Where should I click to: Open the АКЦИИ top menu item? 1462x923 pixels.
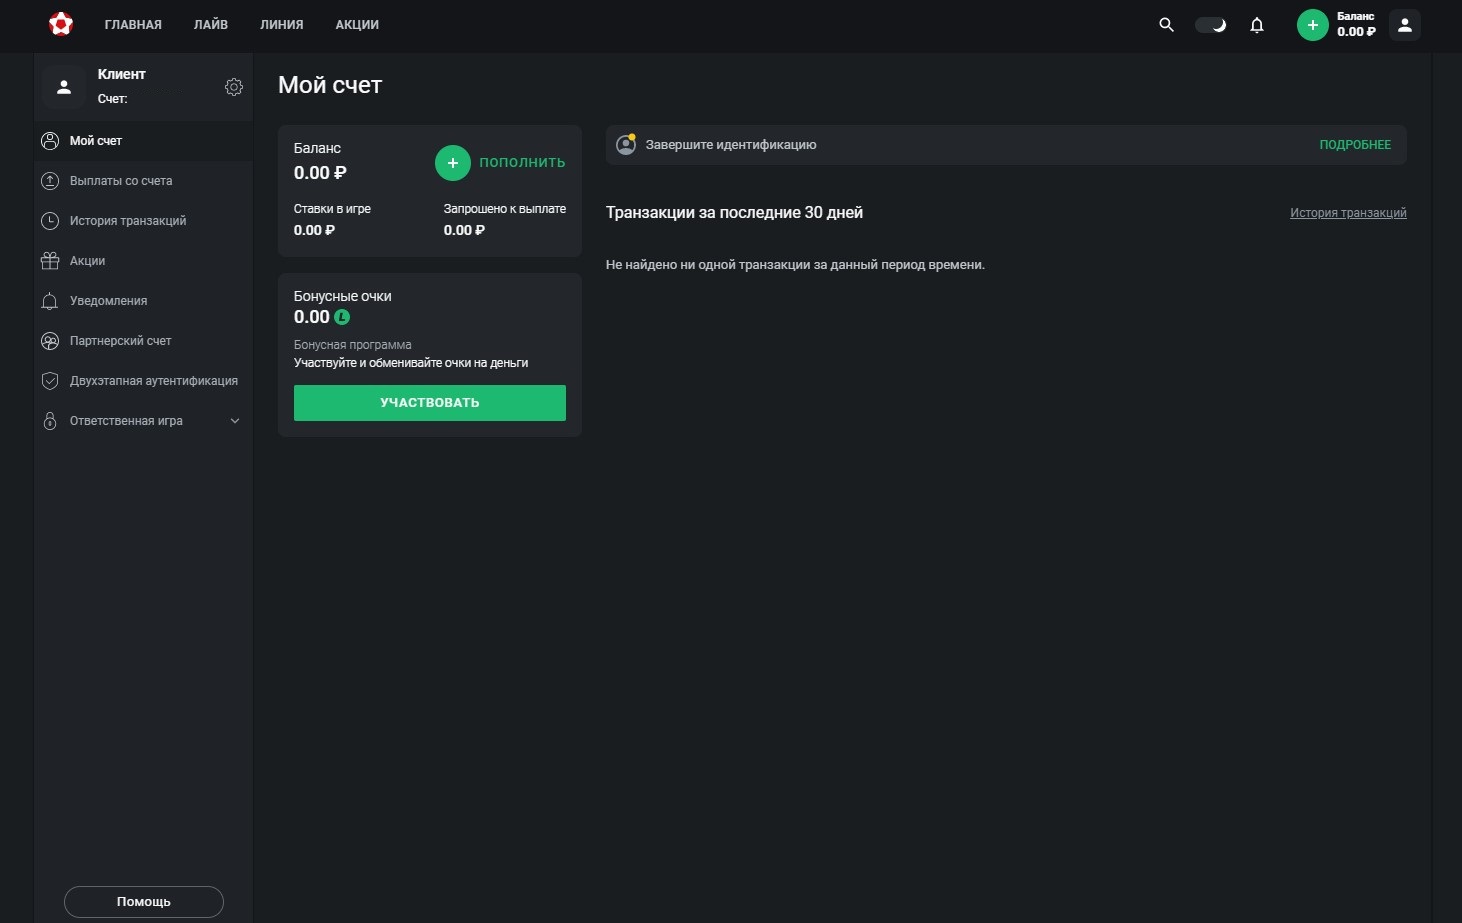[x=357, y=25]
